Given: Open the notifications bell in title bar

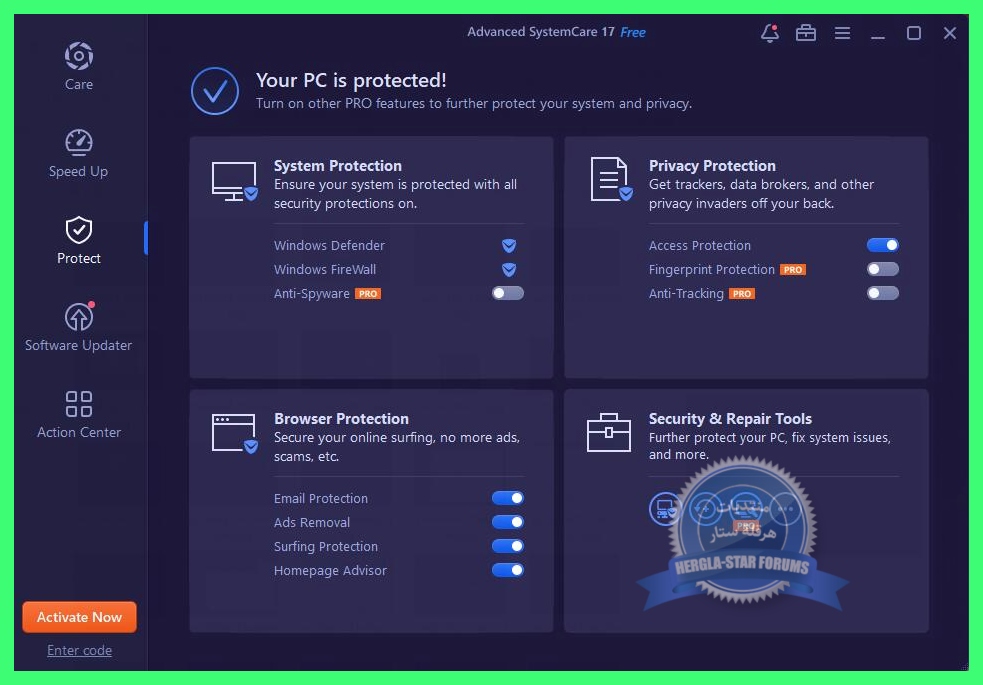Looking at the screenshot, I should click(770, 33).
